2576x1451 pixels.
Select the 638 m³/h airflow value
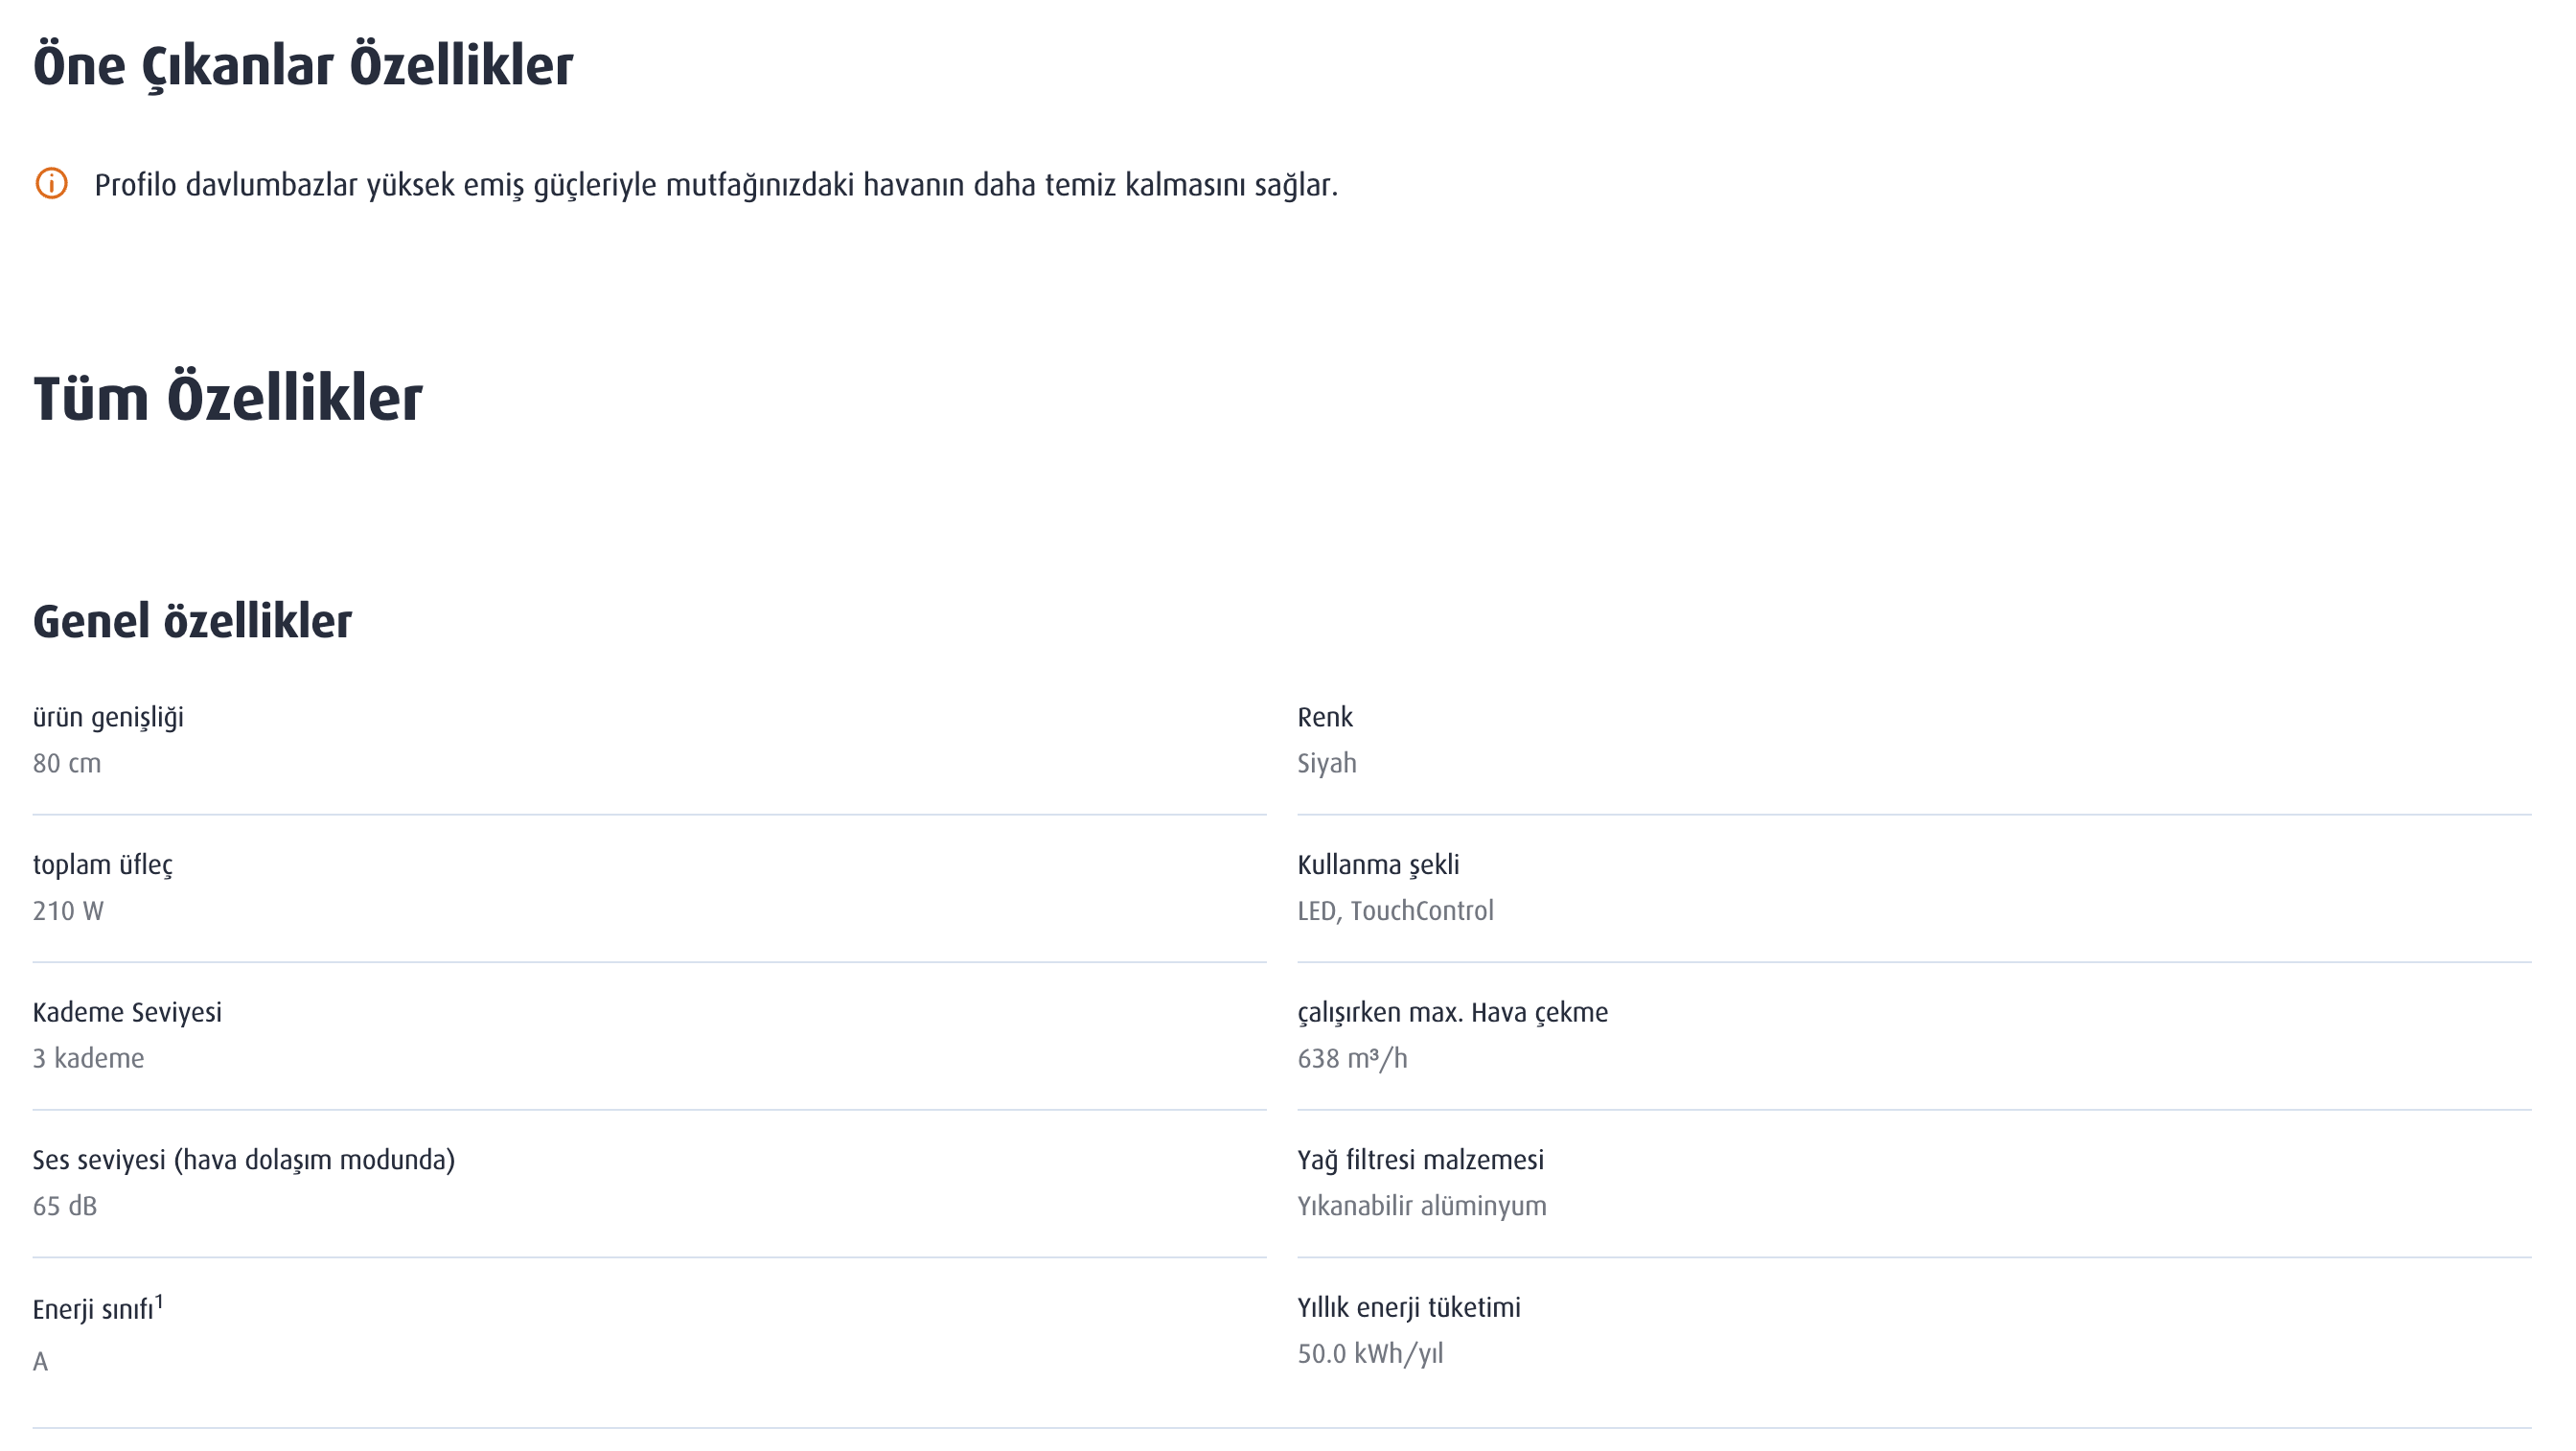point(1352,1058)
